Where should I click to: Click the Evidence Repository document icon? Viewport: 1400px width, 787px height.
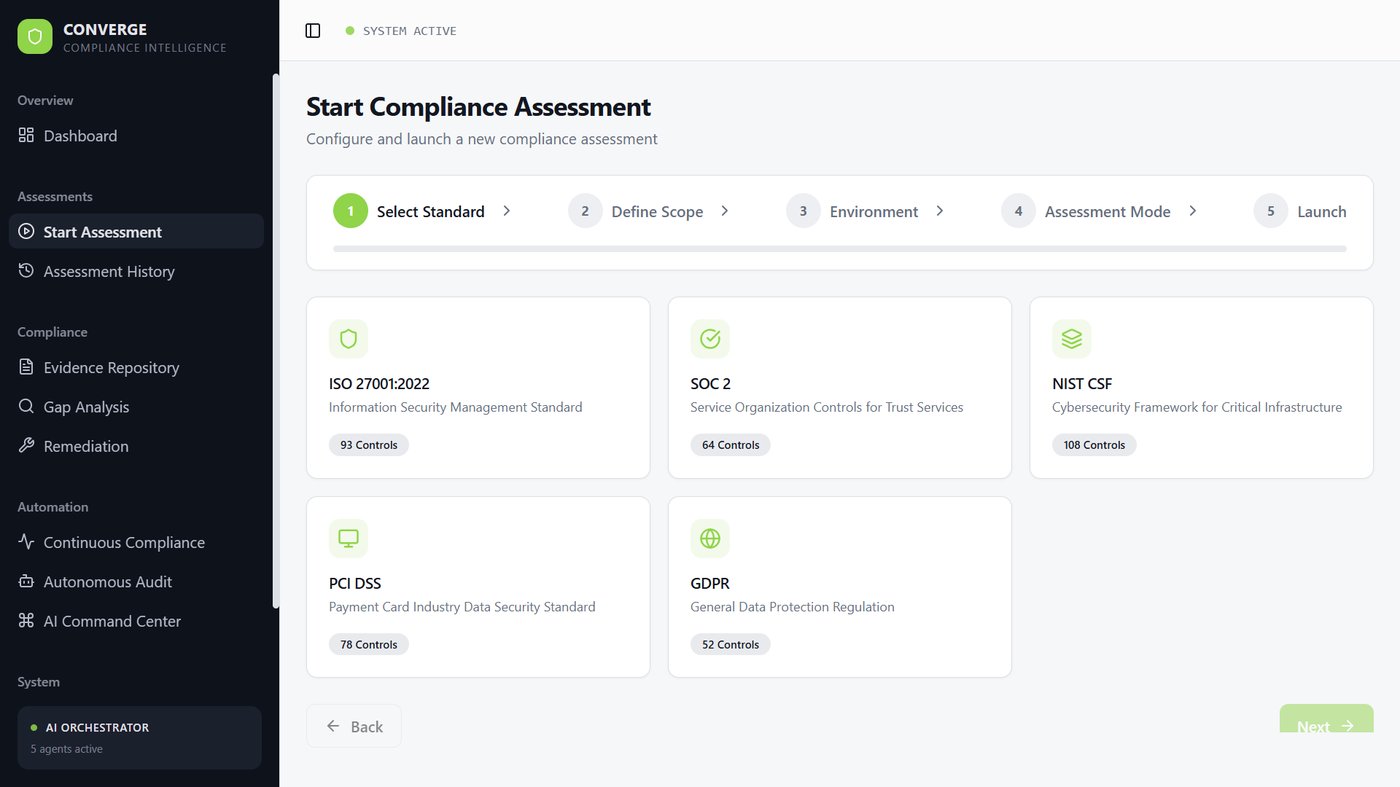(26, 367)
